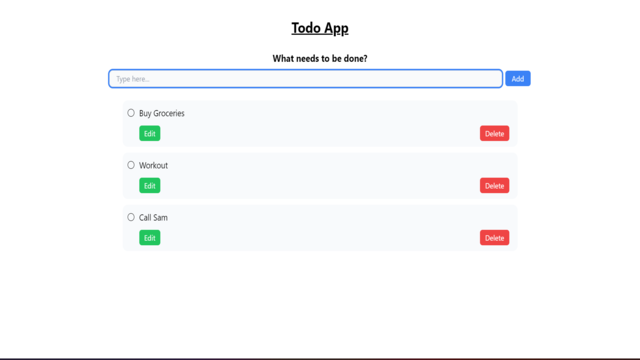The width and height of the screenshot is (640, 360).
Task: Click the blue Add button
Action: click(518, 79)
